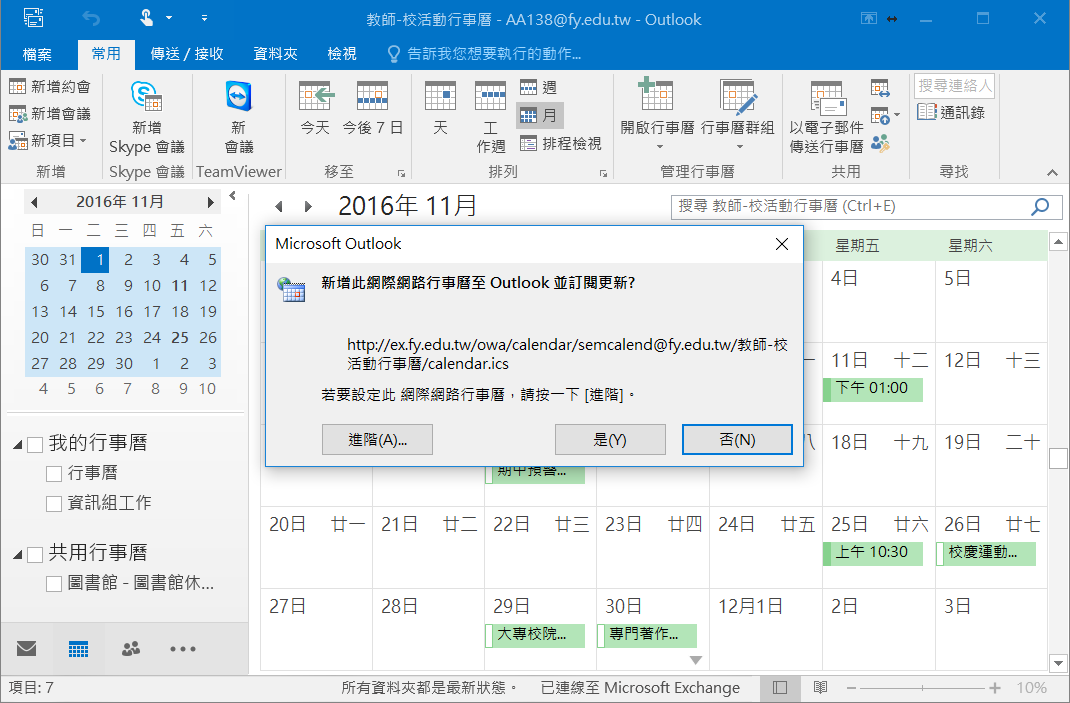The width and height of the screenshot is (1070, 703).
Task: Go to next month in main calendar
Action: (308, 206)
